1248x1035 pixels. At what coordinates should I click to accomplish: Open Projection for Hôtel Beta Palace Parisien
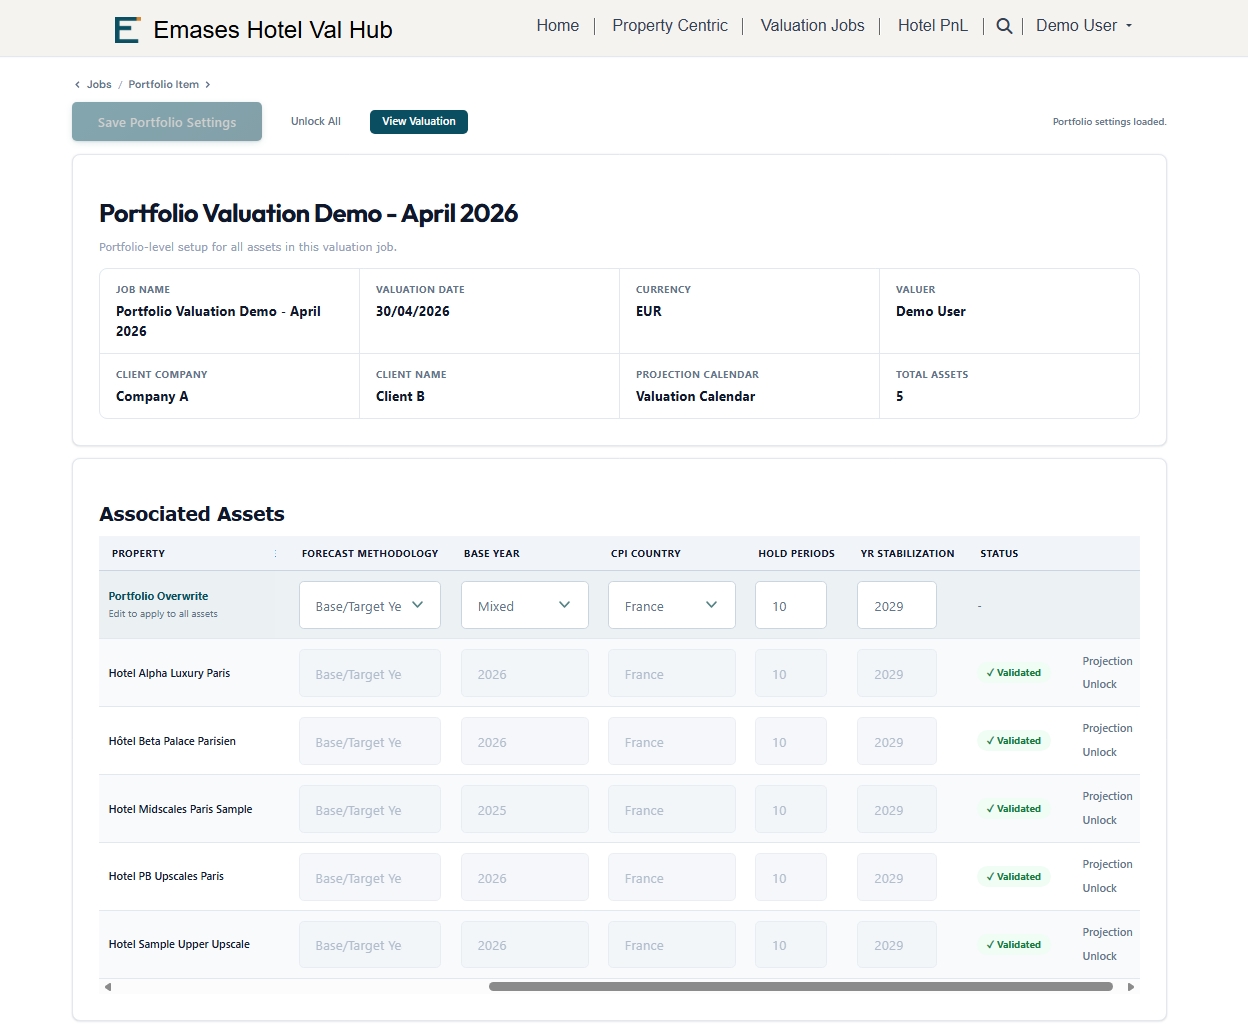point(1107,729)
